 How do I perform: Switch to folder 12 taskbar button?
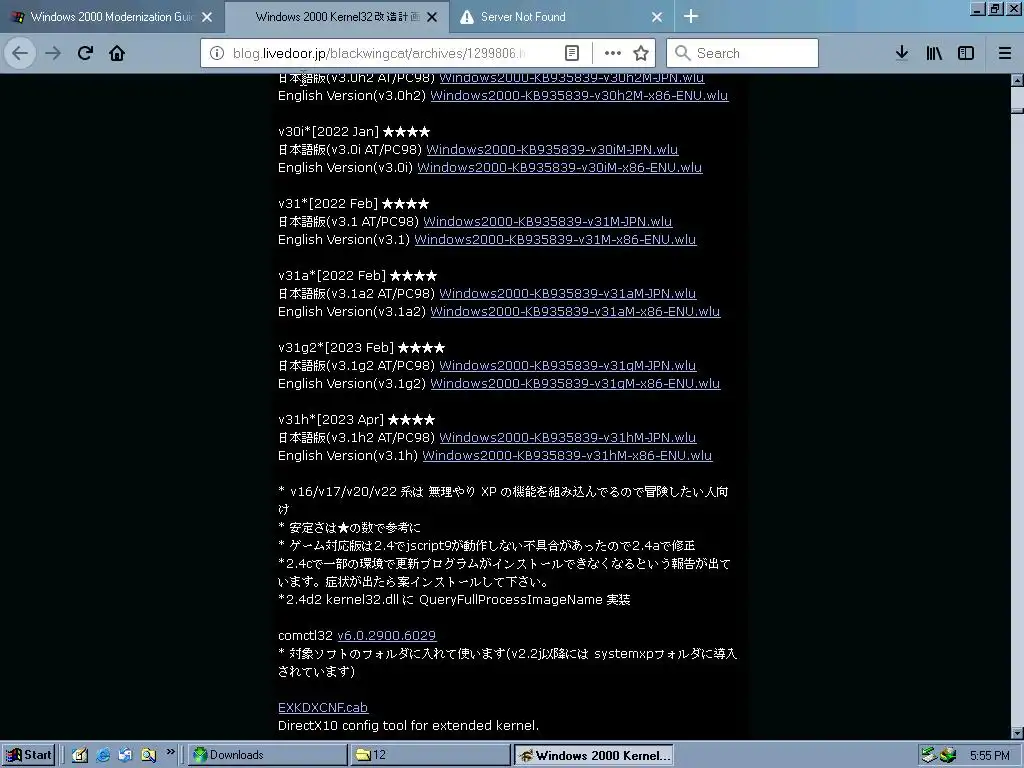[430, 755]
